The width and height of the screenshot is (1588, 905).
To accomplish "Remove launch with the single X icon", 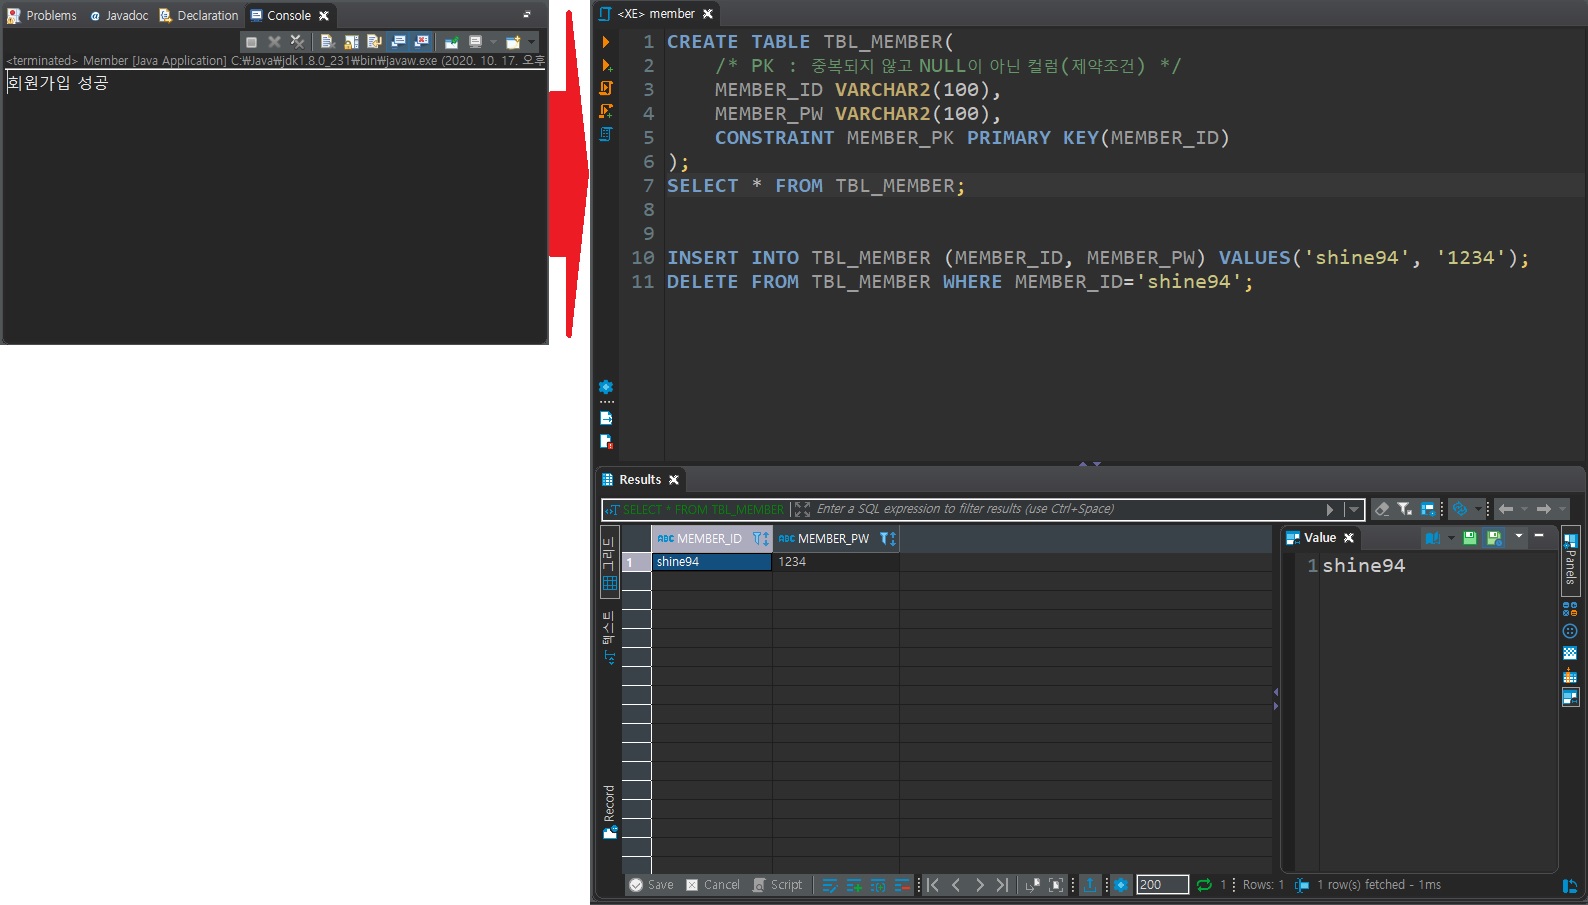I will pos(274,42).
